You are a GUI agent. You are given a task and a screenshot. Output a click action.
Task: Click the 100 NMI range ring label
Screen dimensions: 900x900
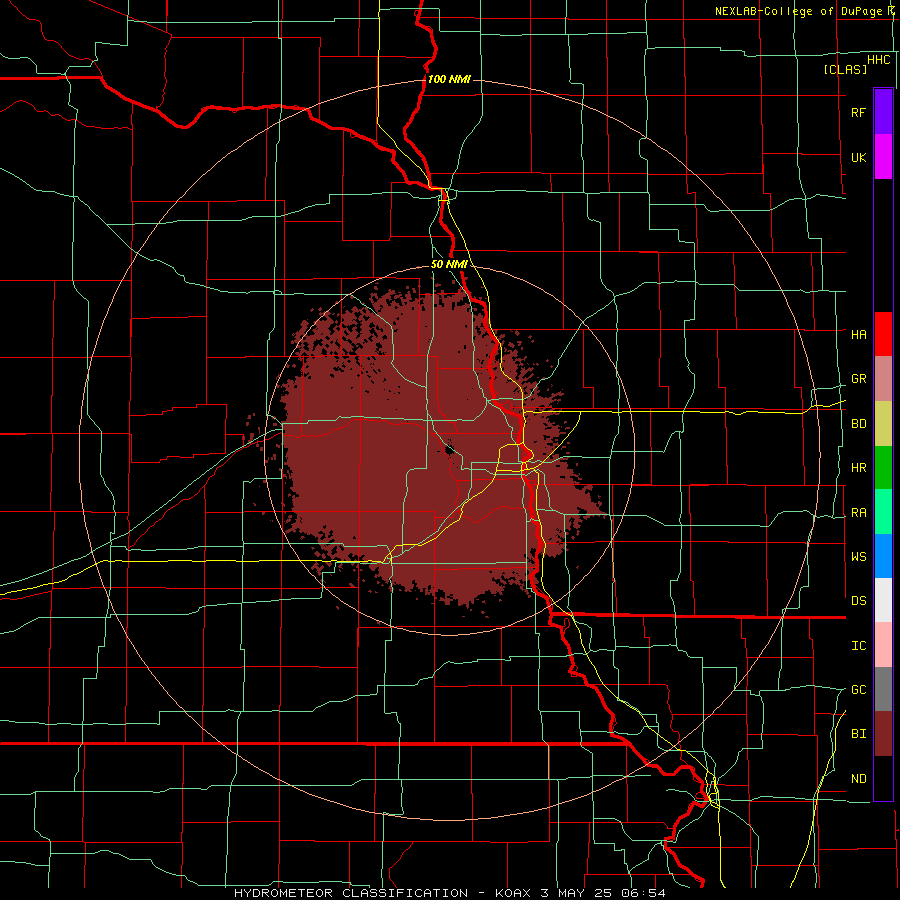pyautogui.click(x=449, y=79)
